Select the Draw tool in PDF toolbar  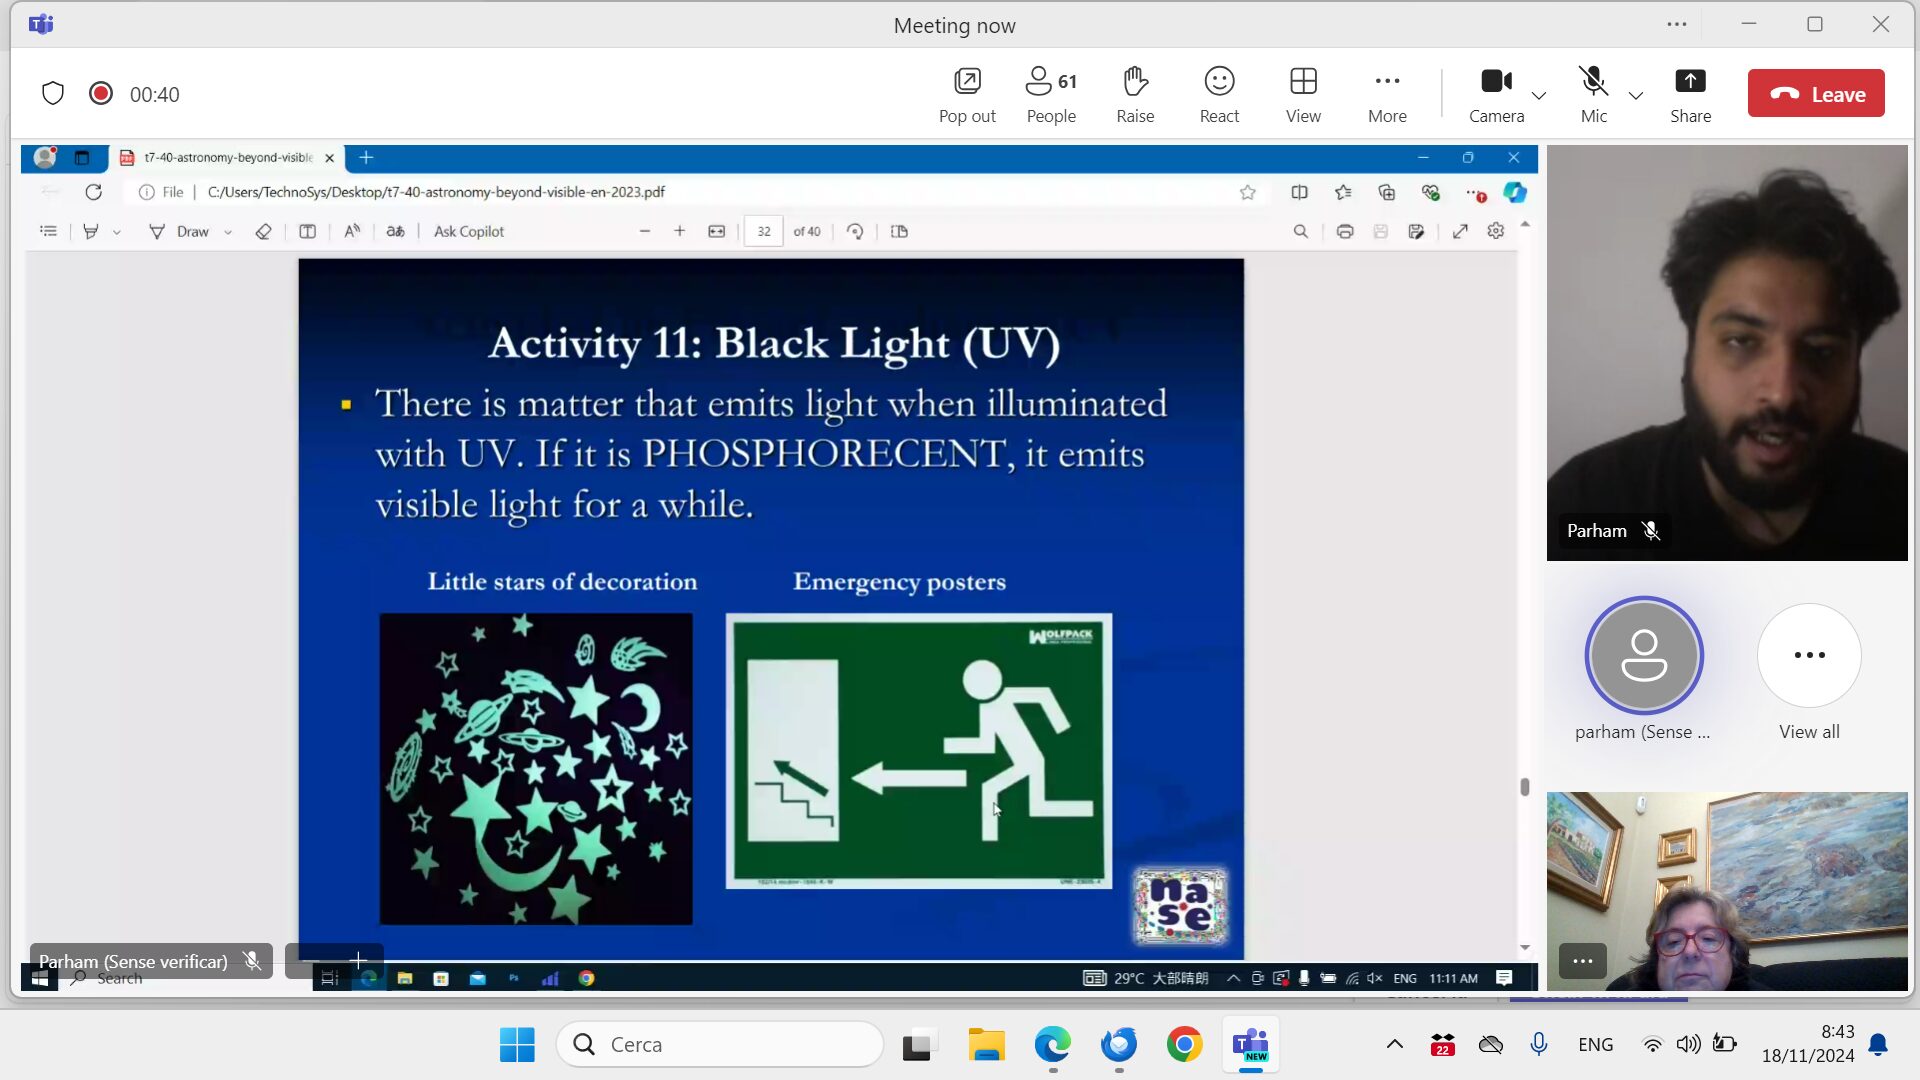coord(179,231)
